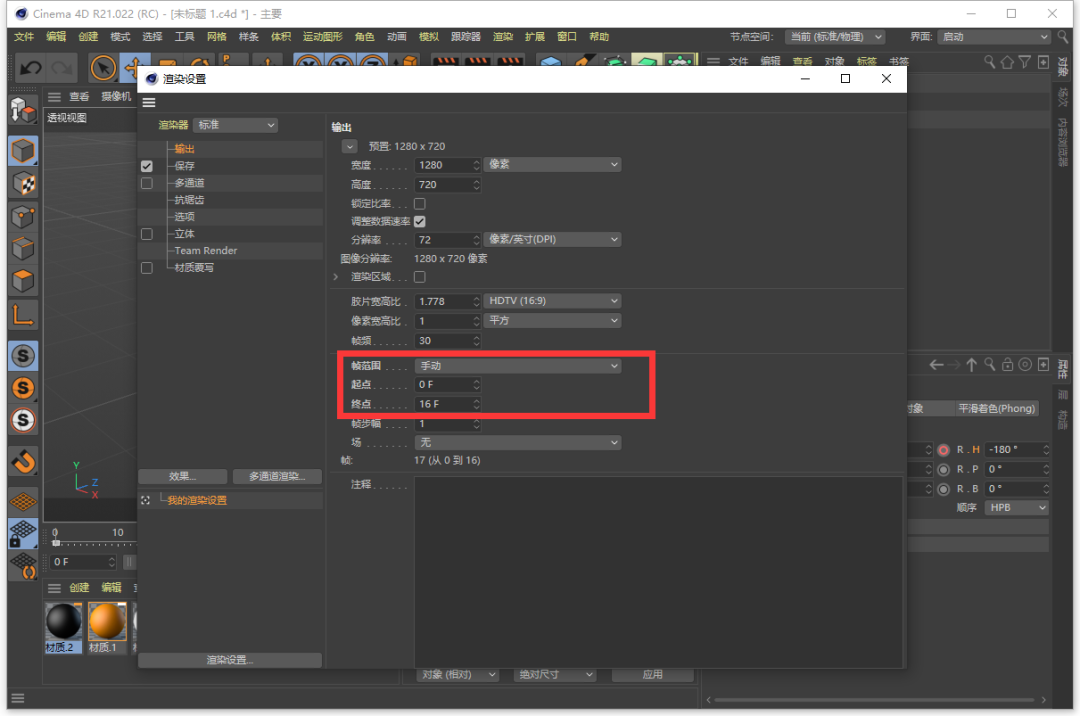Open the 帧范围 (Frame Range) dropdown
Viewport: 1080px width, 716px height.
[x=518, y=366]
